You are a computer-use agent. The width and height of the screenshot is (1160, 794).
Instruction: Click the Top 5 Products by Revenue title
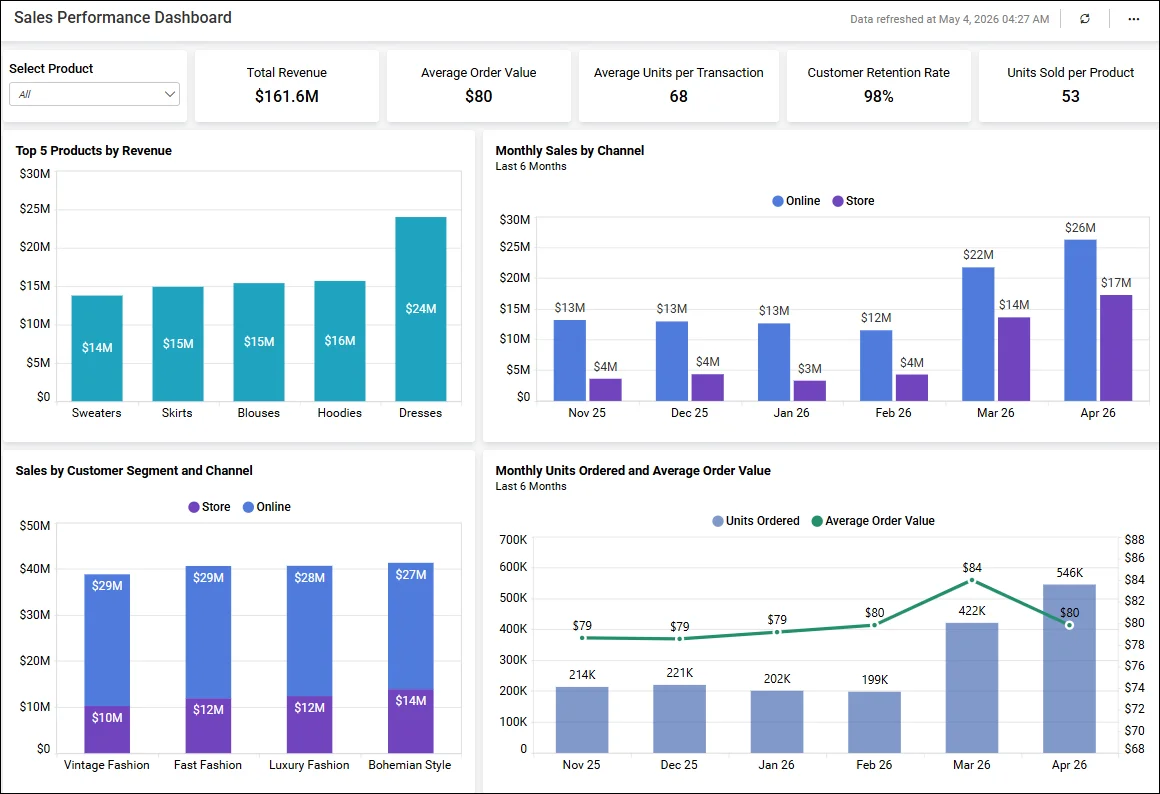[93, 150]
